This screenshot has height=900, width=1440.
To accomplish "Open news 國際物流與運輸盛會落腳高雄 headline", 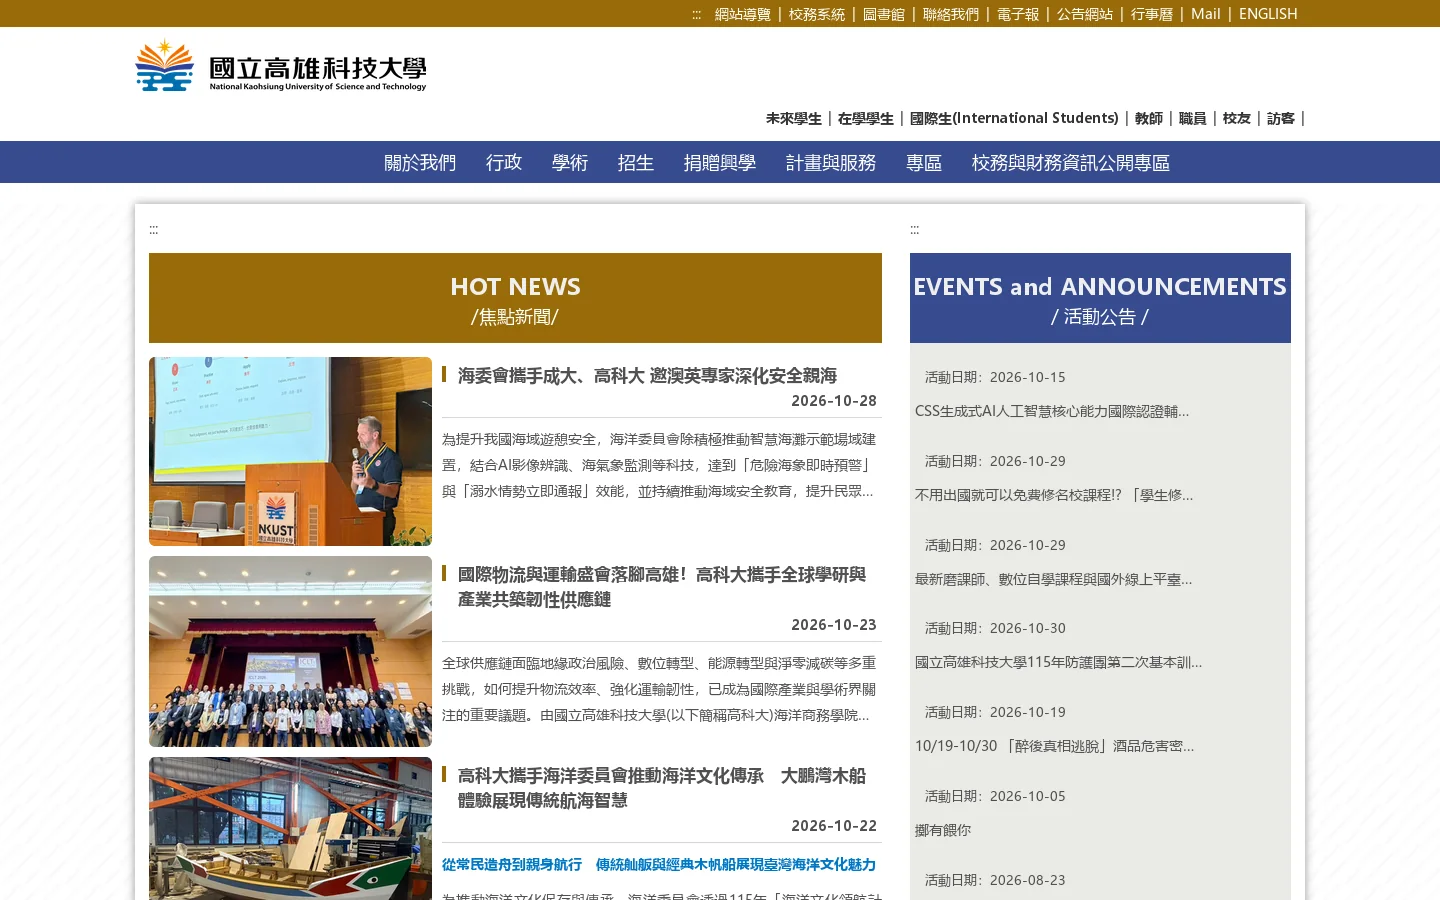I will click(x=662, y=587).
